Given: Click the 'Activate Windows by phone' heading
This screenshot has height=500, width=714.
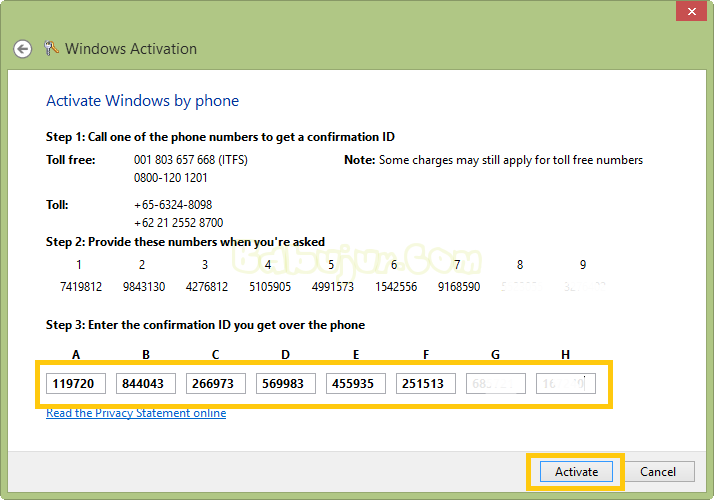Looking at the screenshot, I should tap(143, 101).
